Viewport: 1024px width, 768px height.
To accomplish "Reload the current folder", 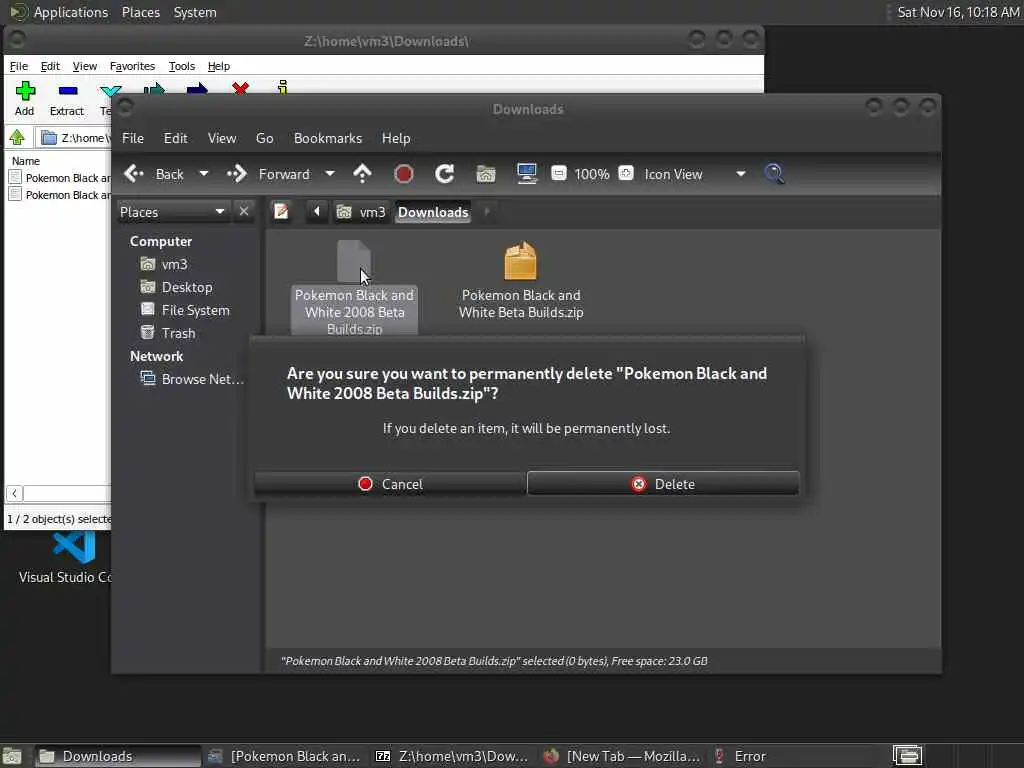I will pos(445,174).
